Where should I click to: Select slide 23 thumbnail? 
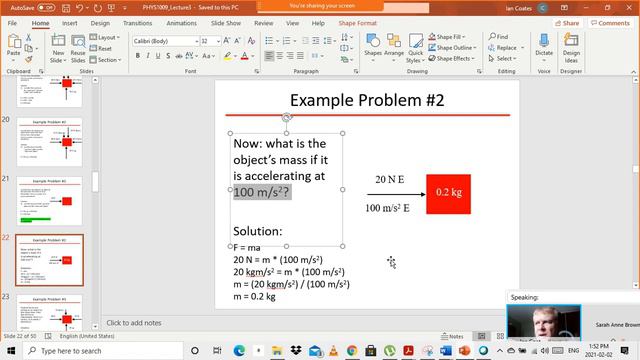coord(49,313)
